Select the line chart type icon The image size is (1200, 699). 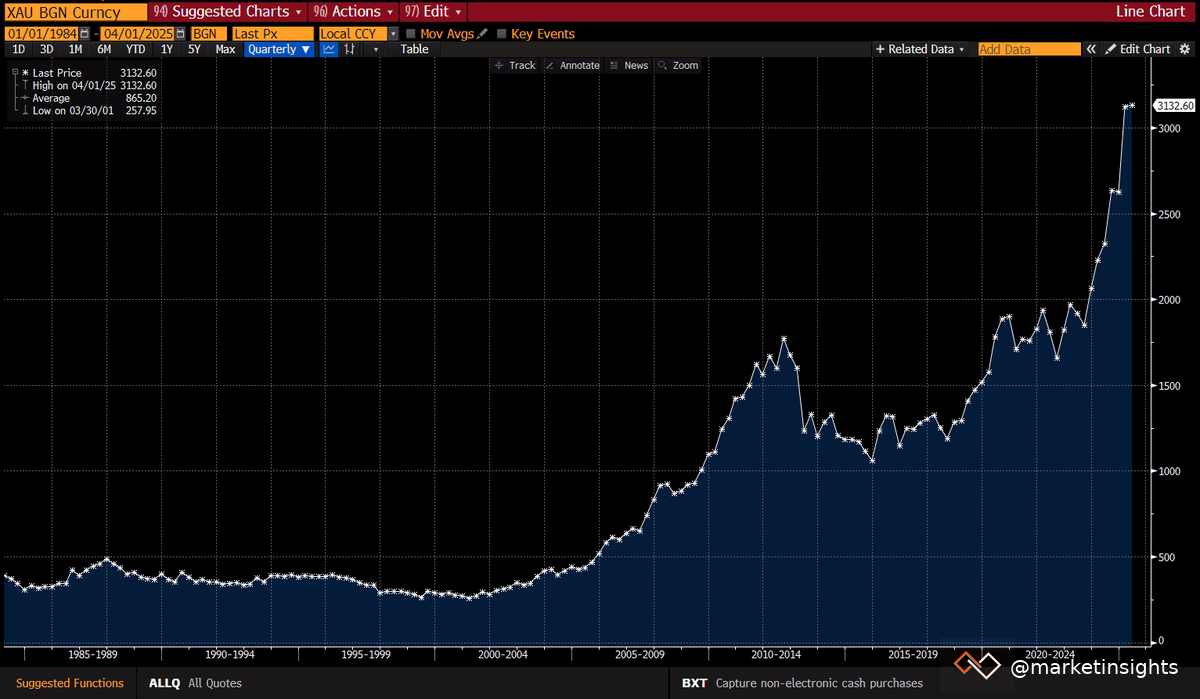point(329,49)
